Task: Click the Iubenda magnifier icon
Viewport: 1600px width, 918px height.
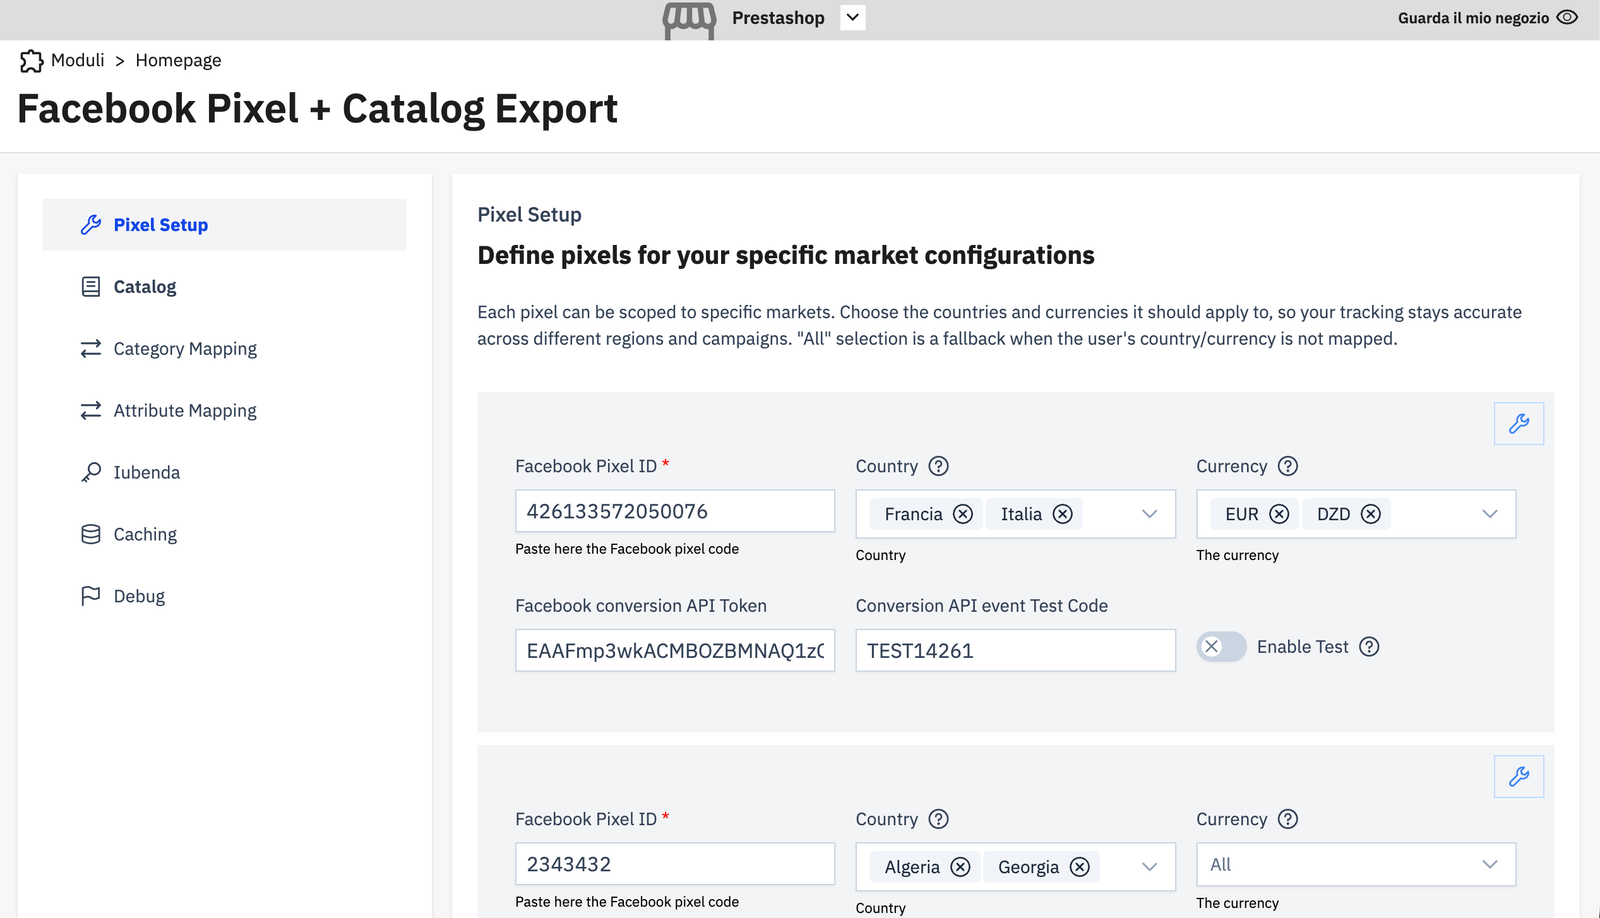Action: 91,473
